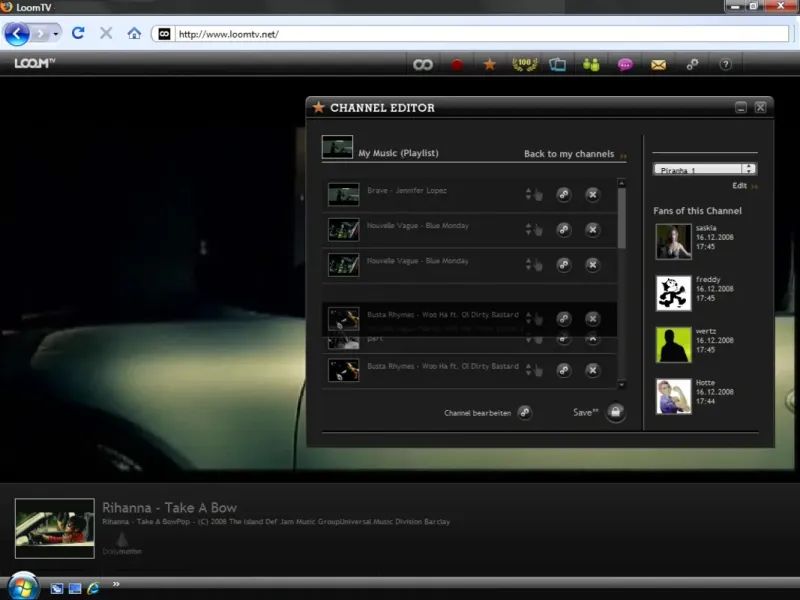The height and width of the screenshot is (600, 800).
Task: Open favorites with the orange star icon
Action: coord(490,64)
